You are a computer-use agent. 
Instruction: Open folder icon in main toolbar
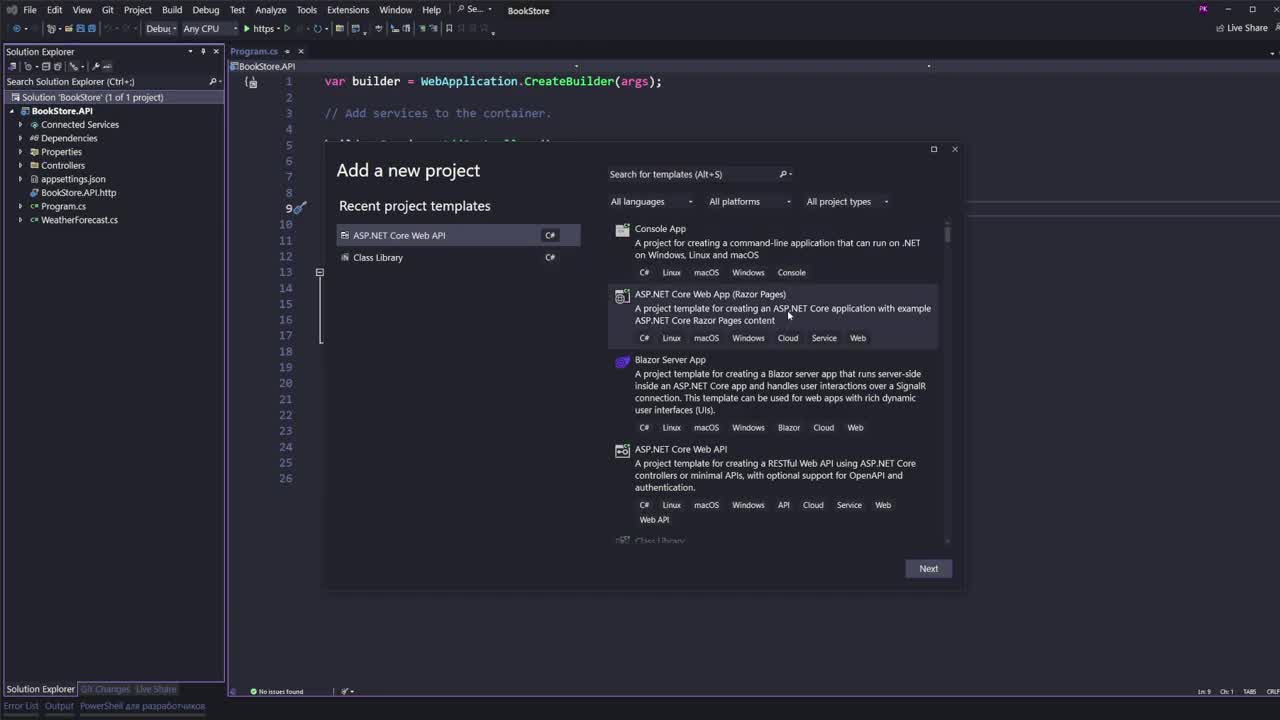69,28
